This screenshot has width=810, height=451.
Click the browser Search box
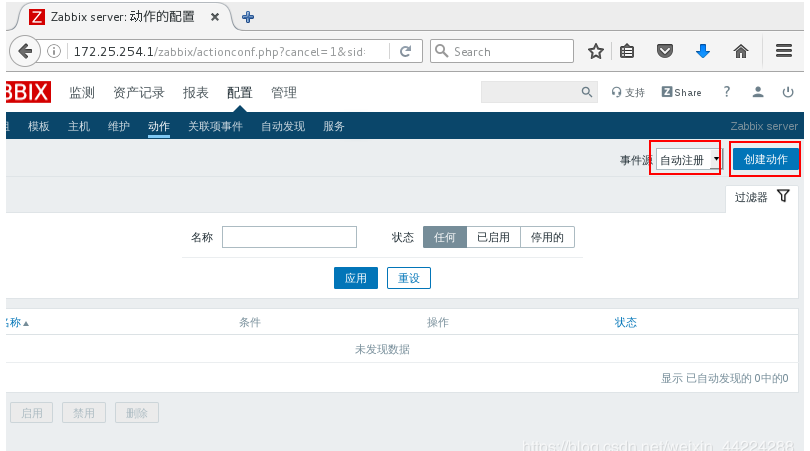[x=502, y=51]
